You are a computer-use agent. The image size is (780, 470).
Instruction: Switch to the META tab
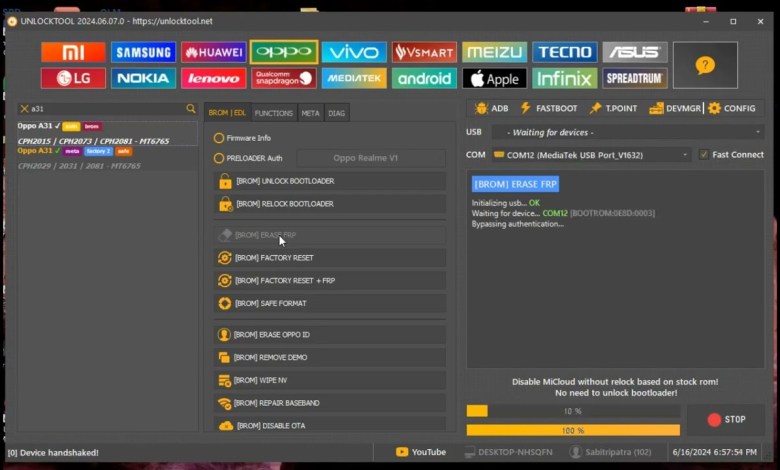click(x=310, y=113)
